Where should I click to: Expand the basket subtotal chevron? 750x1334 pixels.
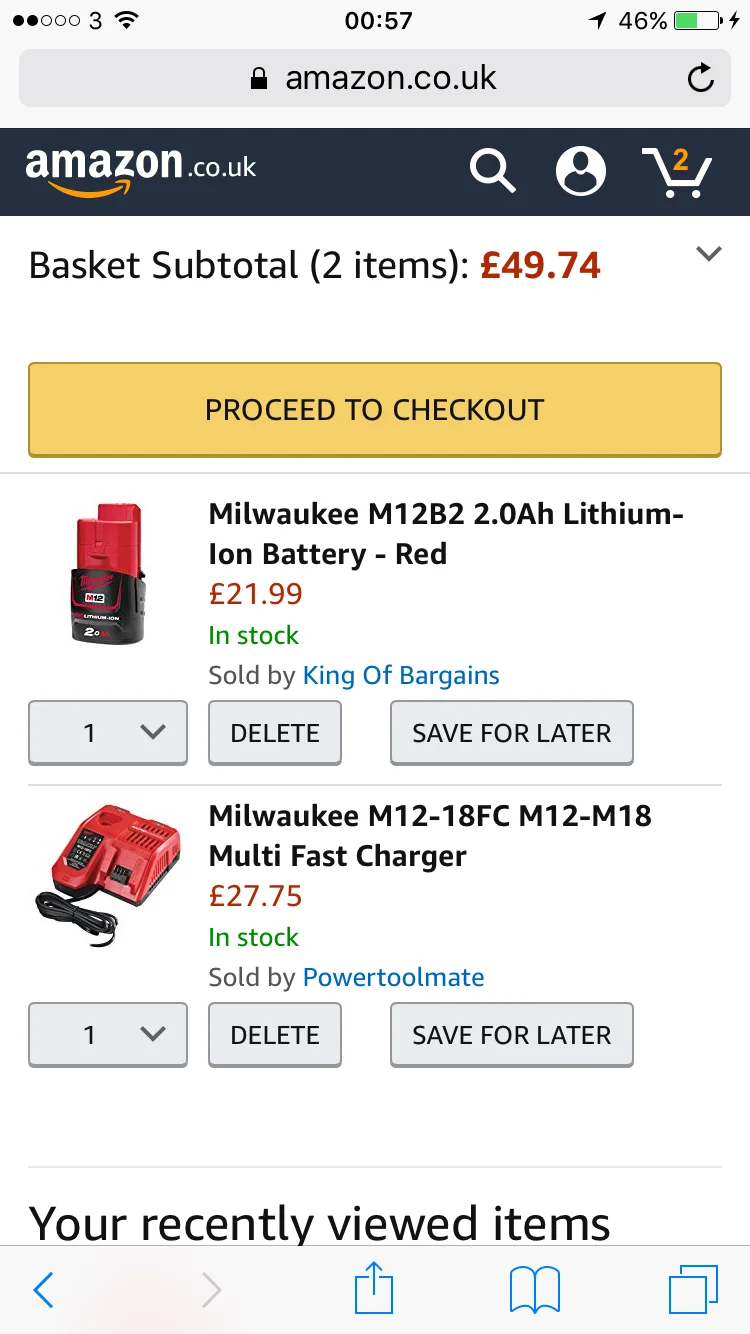pyautogui.click(x=709, y=254)
